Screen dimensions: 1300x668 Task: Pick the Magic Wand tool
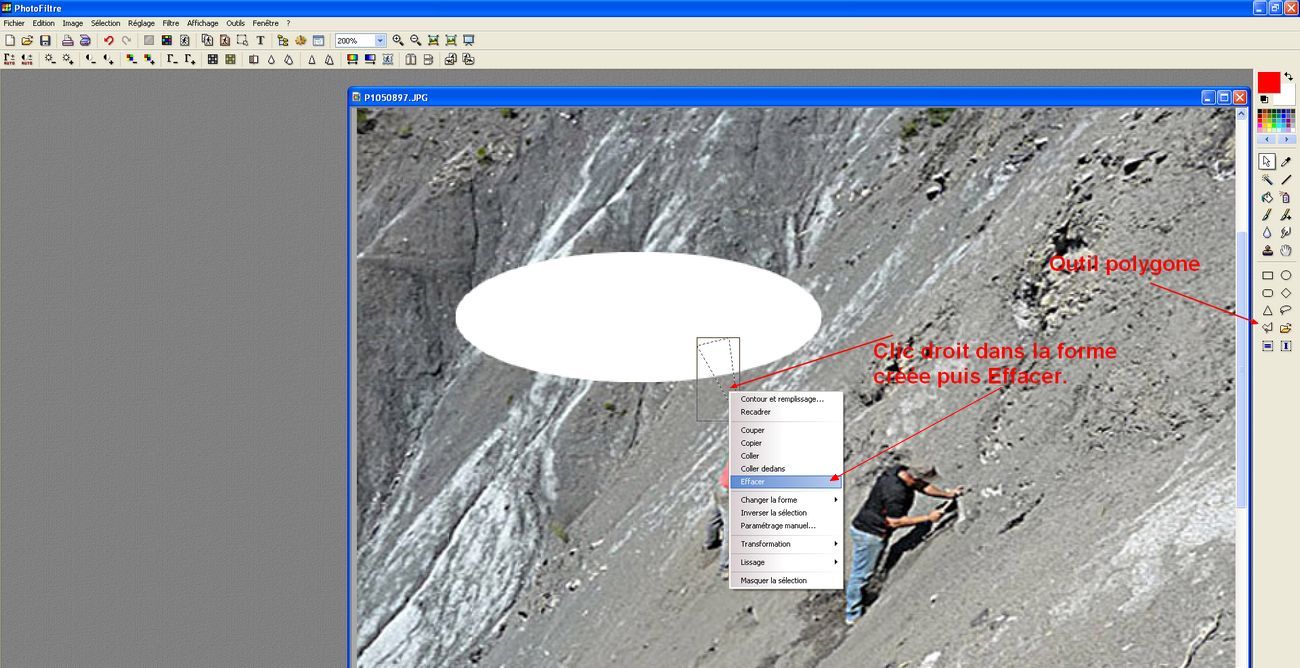coord(1267,180)
